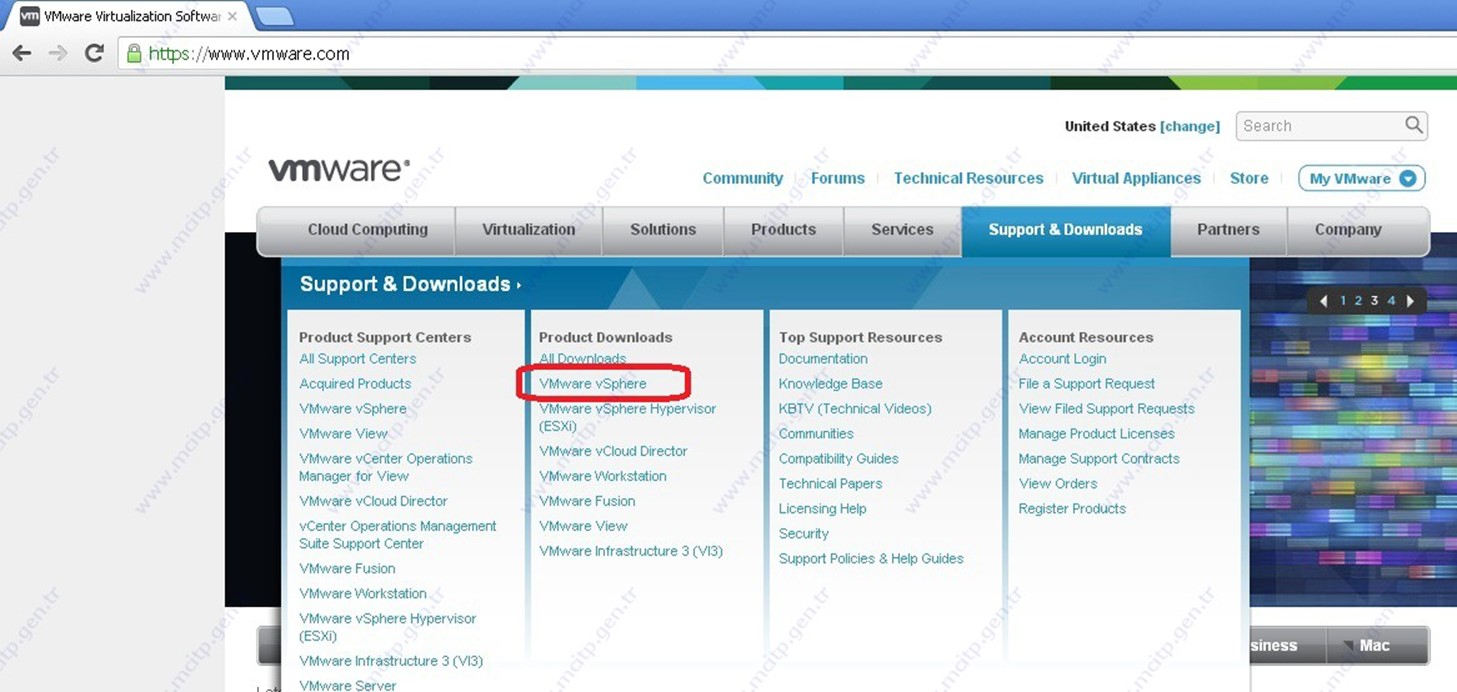Visit the Virtual Appliances page
Image resolution: width=1457 pixels, height=692 pixels.
(1136, 179)
